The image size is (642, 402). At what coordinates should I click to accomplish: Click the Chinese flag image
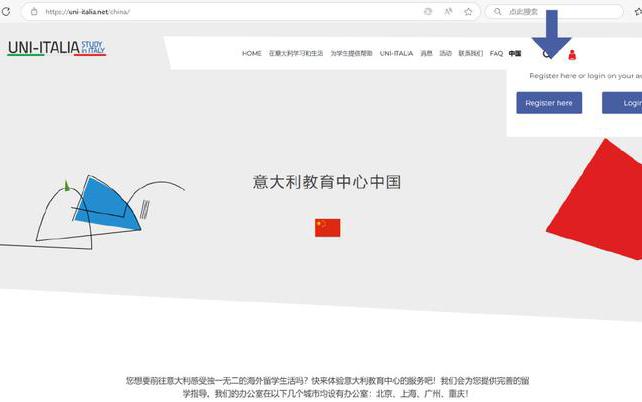pyautogui.click(x=328, y=228)
